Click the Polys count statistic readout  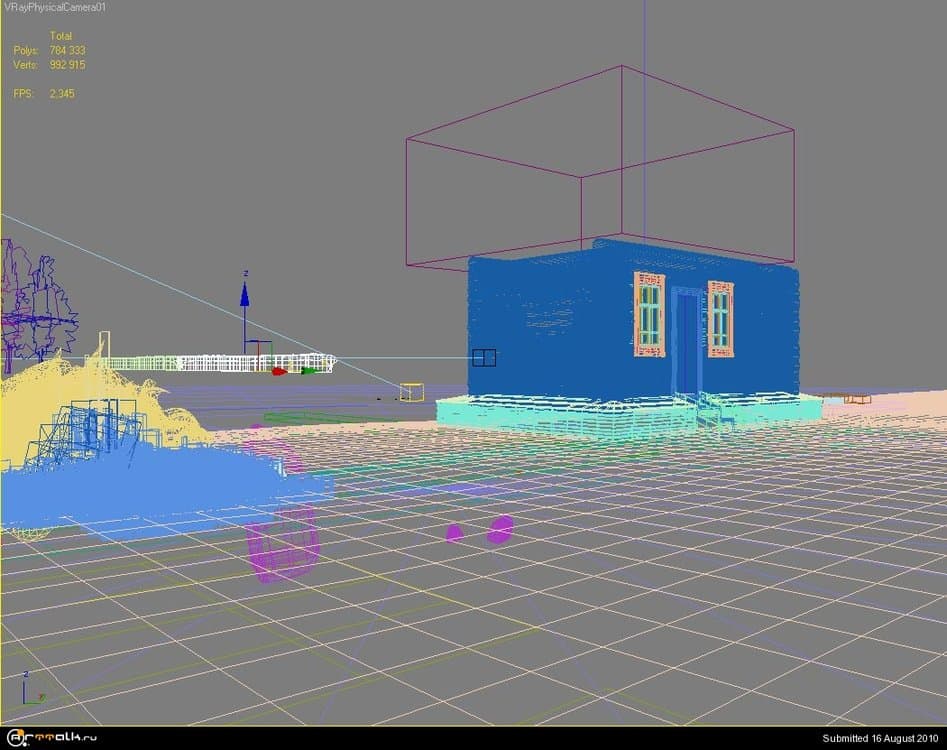point(45,50)
